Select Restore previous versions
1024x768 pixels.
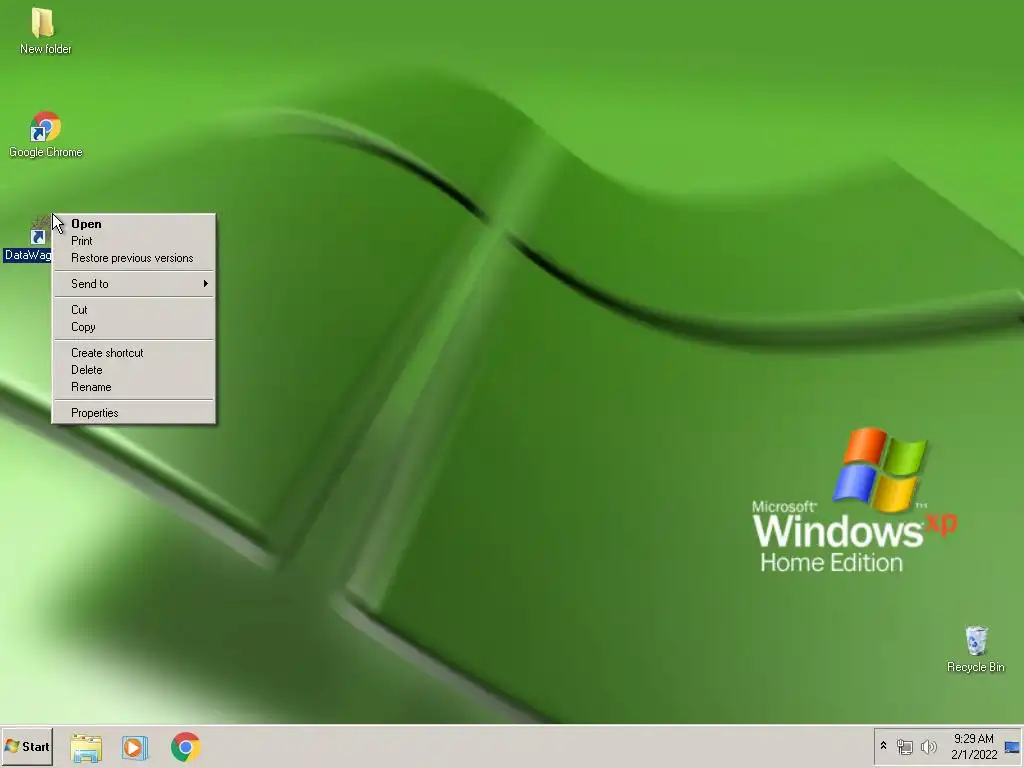pyautogui.click(x=134, y=258)
